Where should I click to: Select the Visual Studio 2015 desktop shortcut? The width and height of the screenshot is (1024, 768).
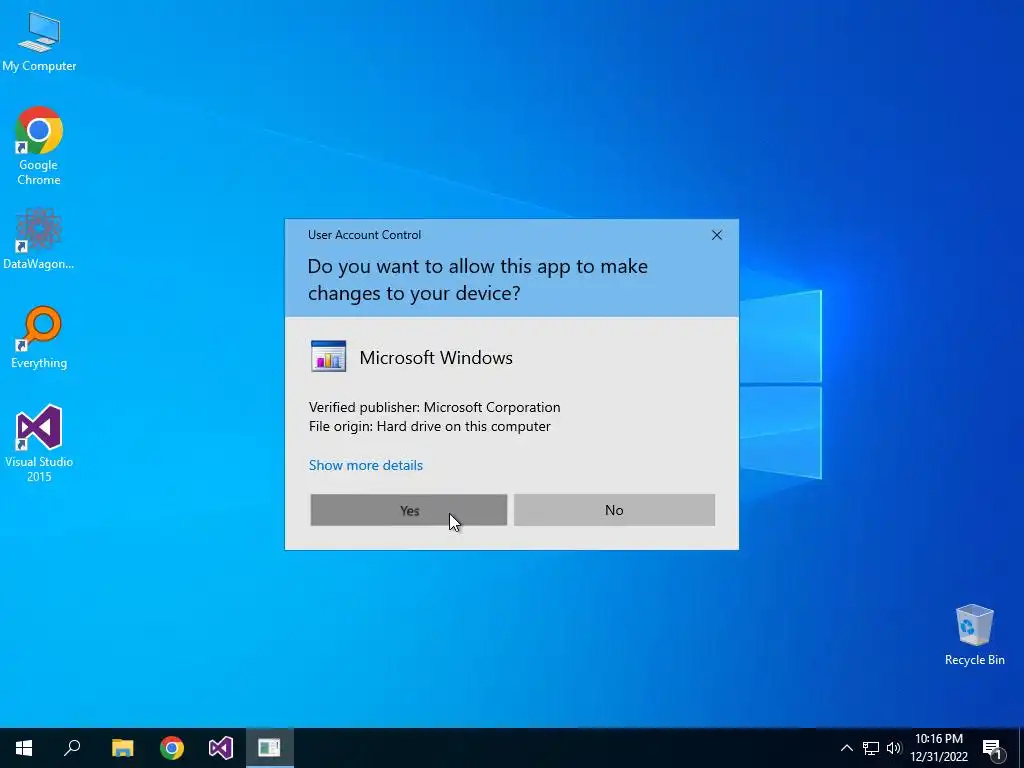pos(39,443)
